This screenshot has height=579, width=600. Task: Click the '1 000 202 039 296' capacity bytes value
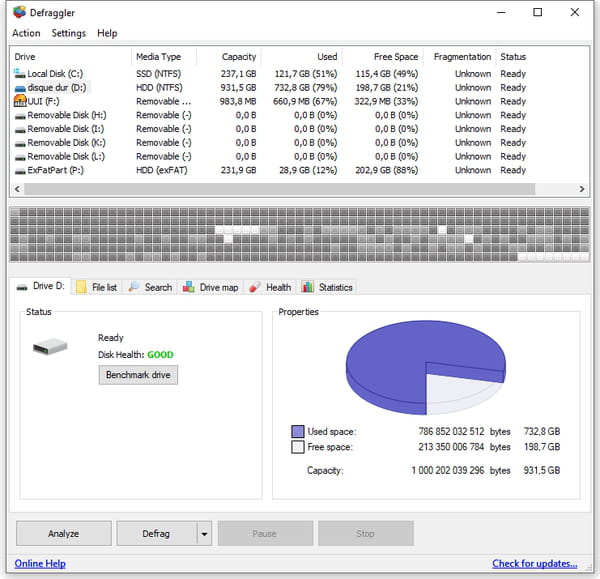tap(448, 470)
